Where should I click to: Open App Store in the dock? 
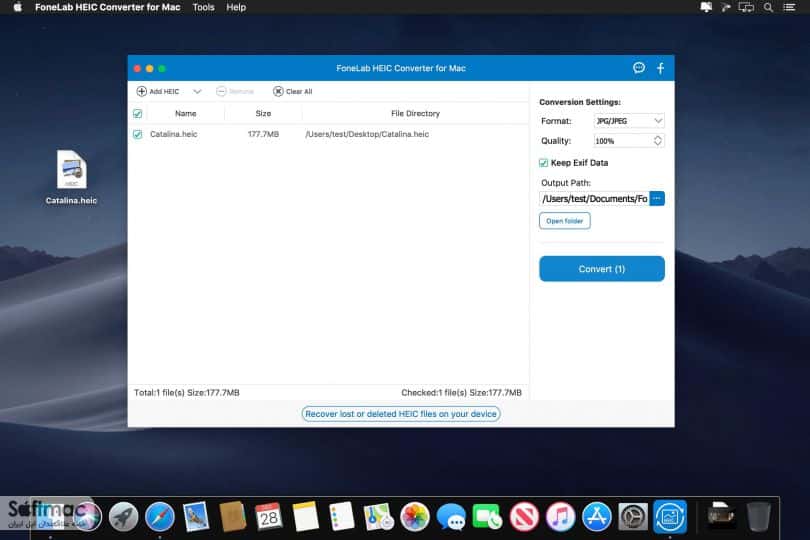click(x=597, y=517)
